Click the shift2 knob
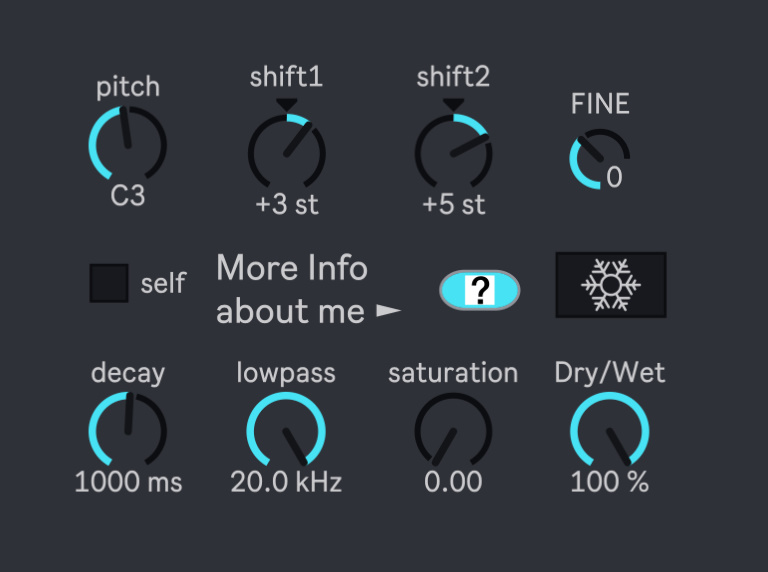Image resolution: width=768 pixels, height=572 pixels. 454,152
